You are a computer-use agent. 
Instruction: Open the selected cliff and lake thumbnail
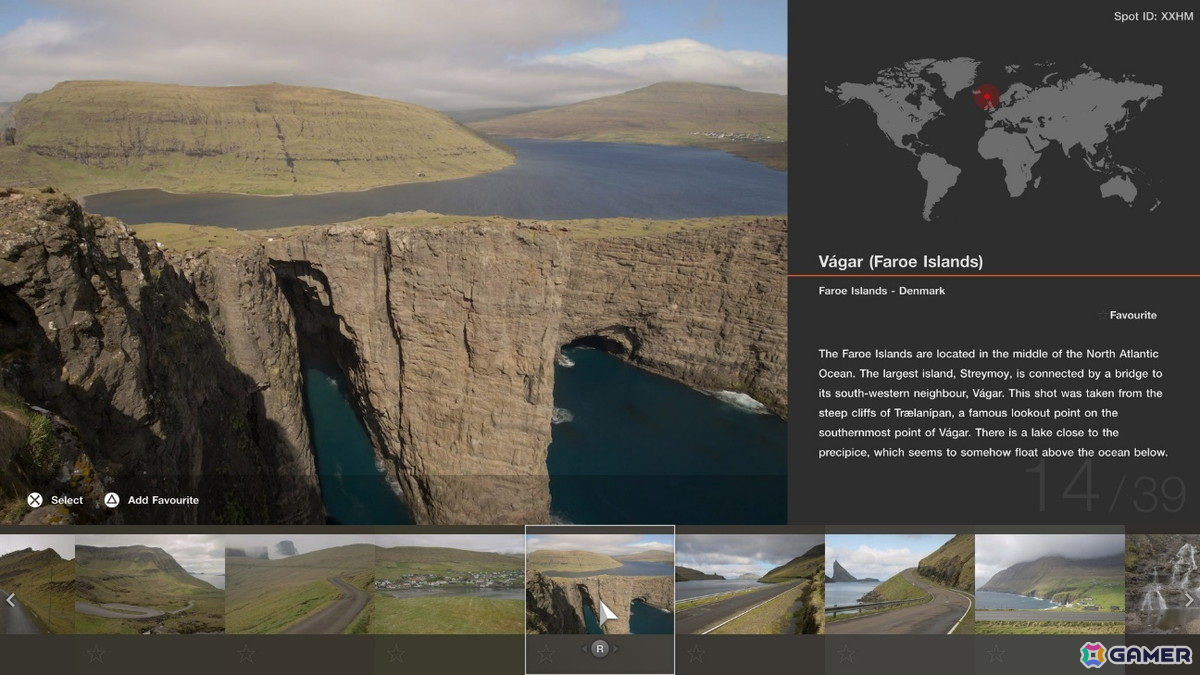point(600,584)
